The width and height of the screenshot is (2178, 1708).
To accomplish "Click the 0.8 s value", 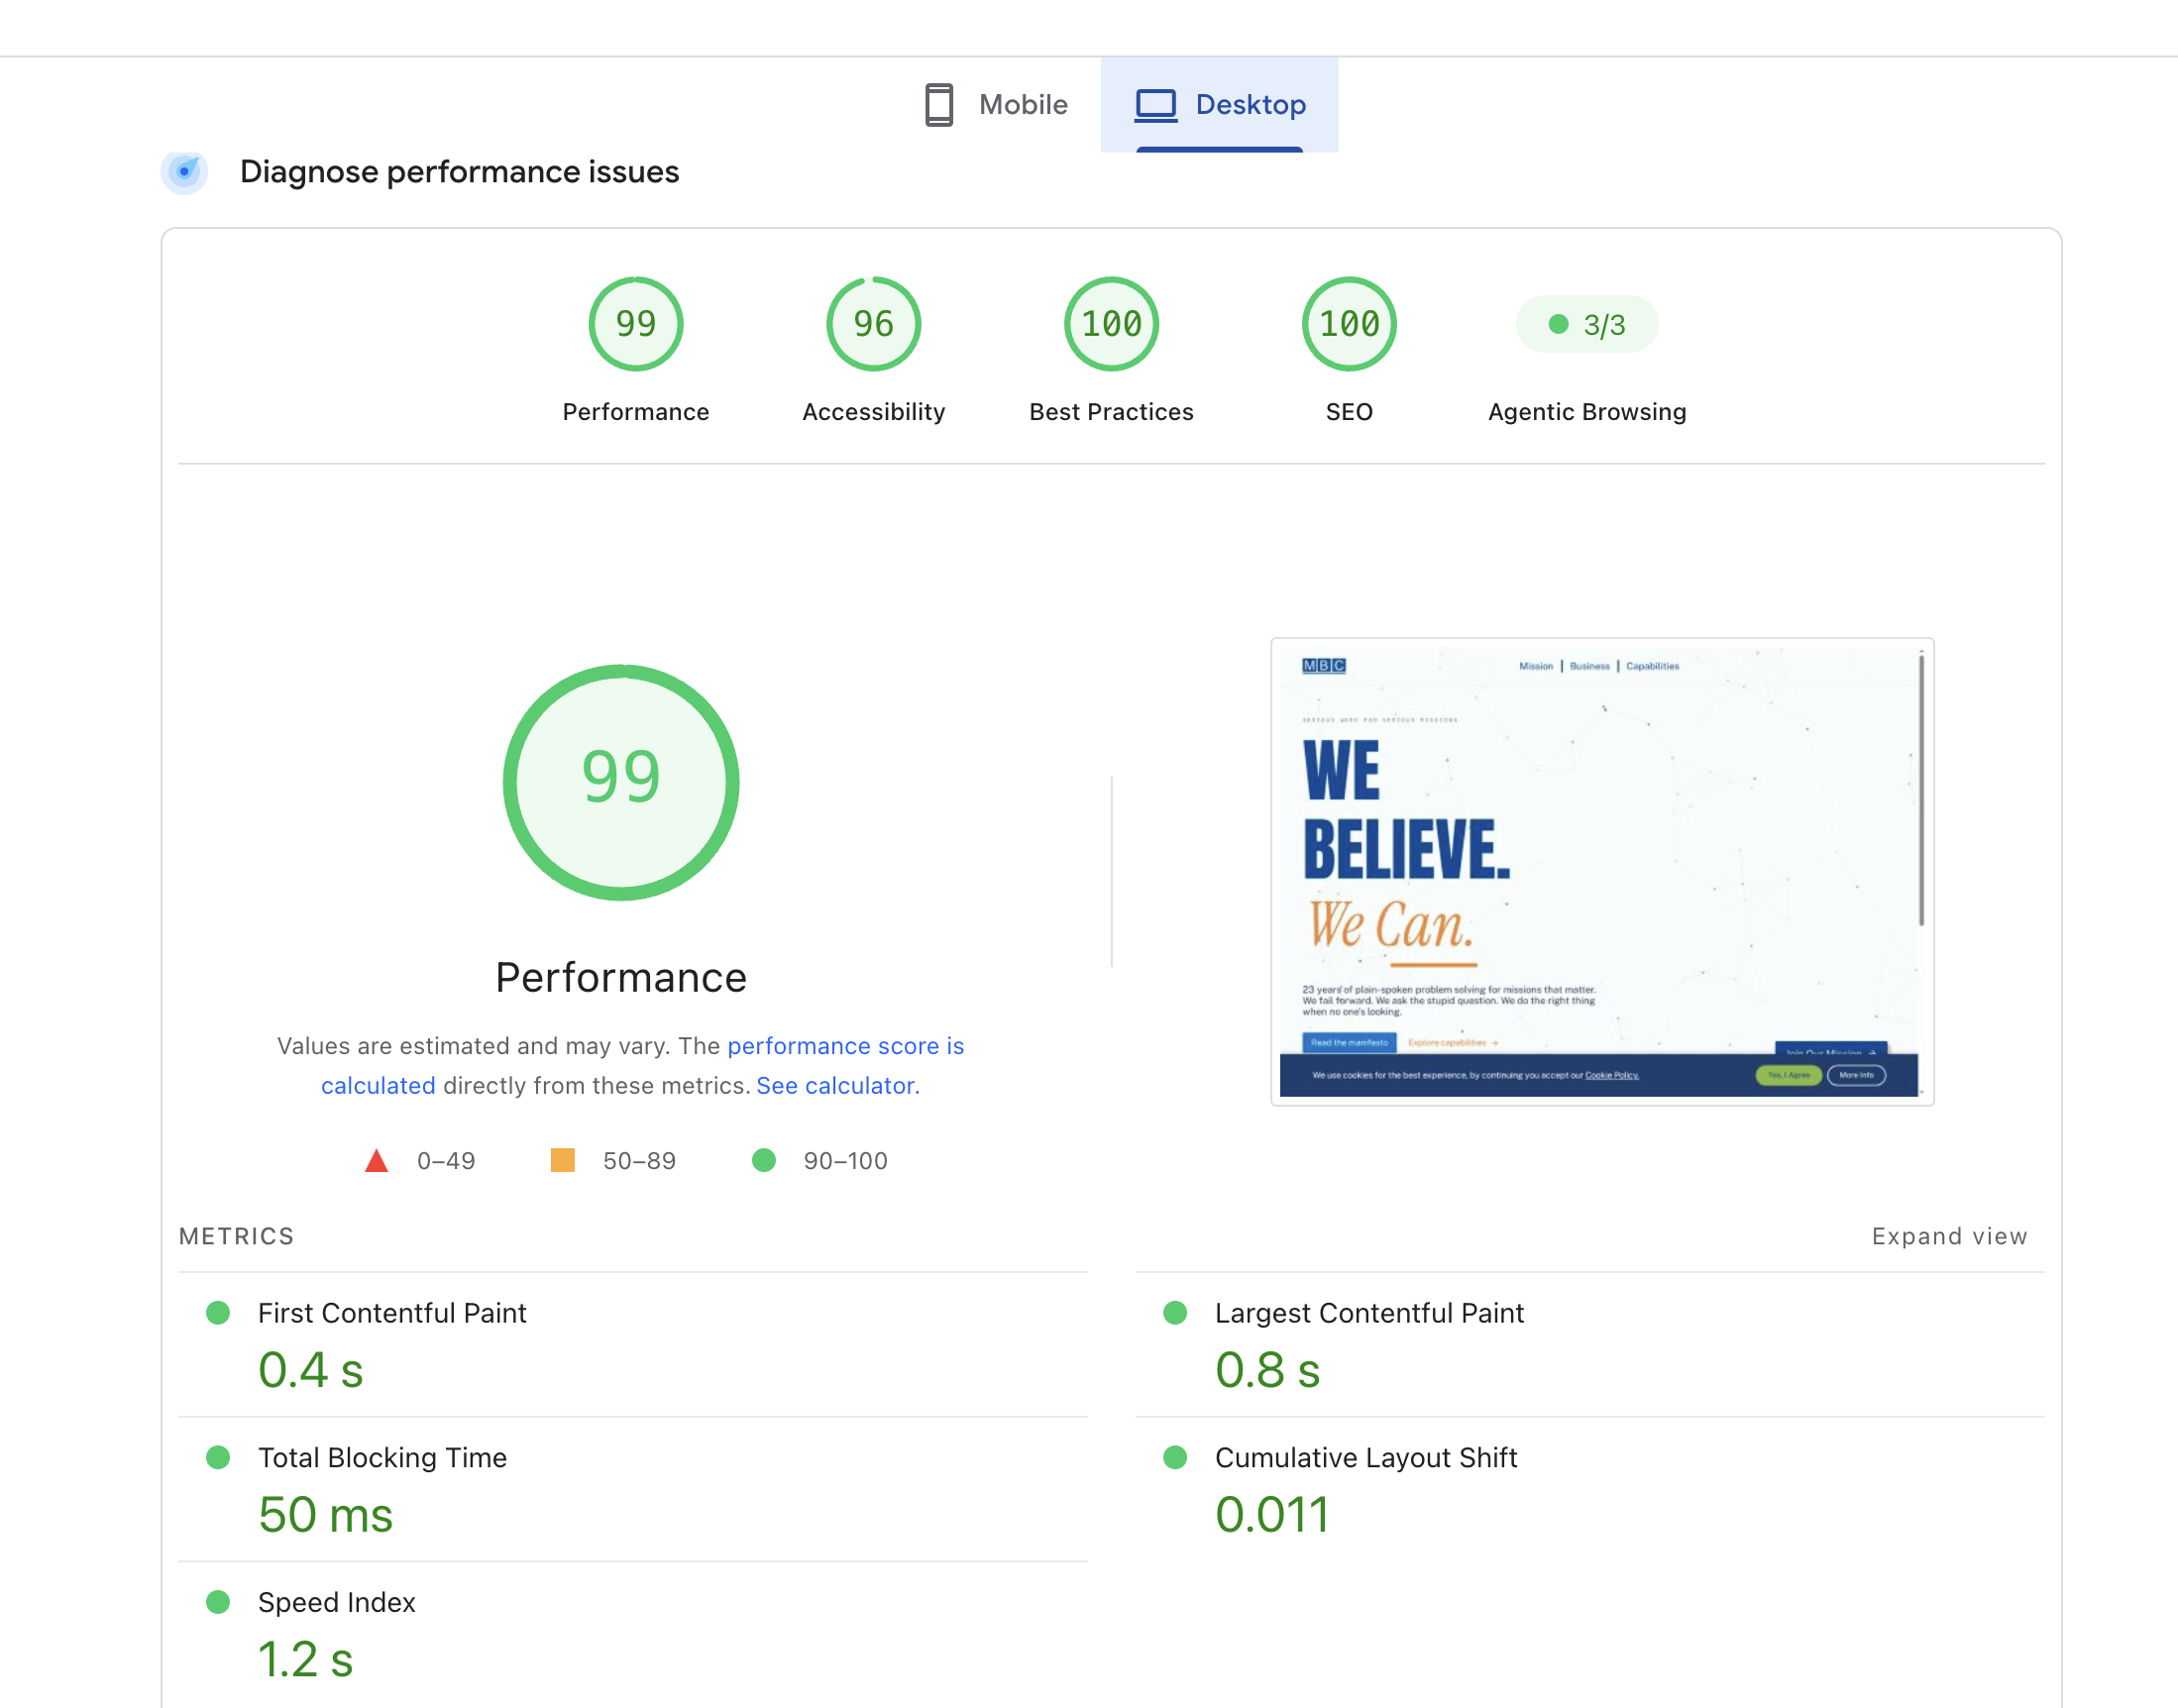I will click(x=1268, y=1370).
